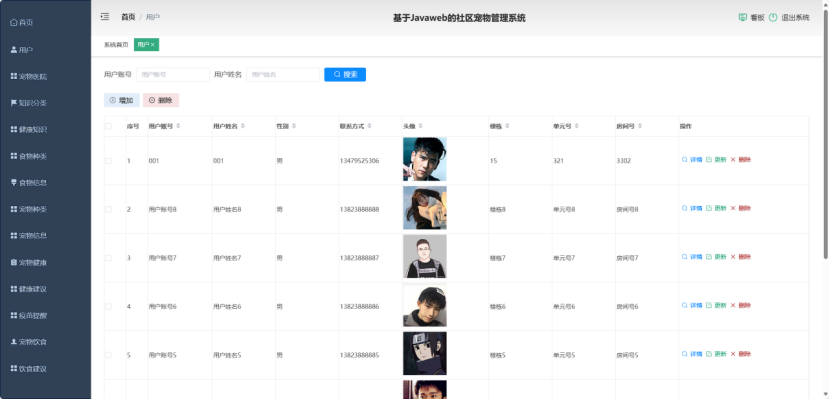Sort table by 性别 column arrows
Screen dimensions: 829x399
(294, 126)
